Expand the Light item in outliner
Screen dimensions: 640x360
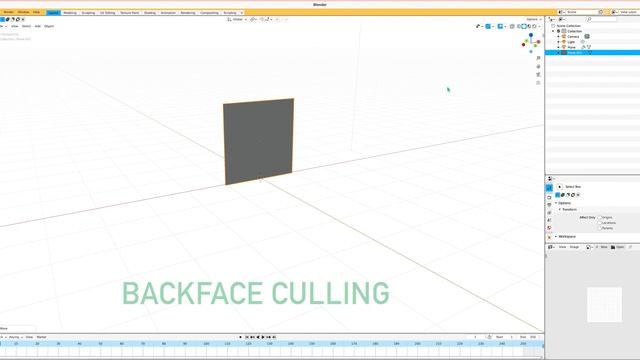558,42
